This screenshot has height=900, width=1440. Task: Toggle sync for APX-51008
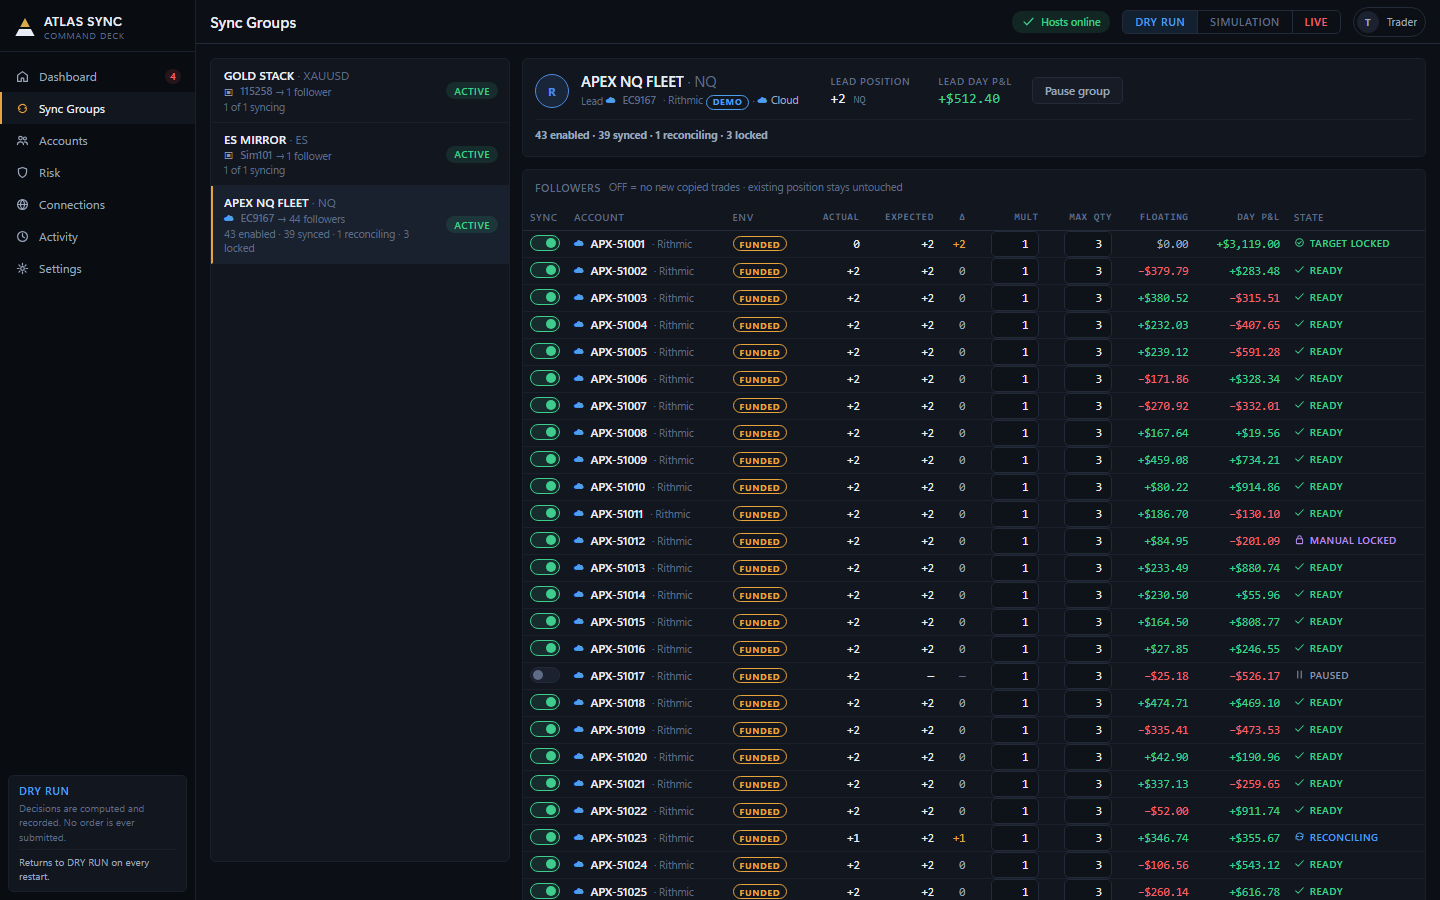(x=545, y=432)
